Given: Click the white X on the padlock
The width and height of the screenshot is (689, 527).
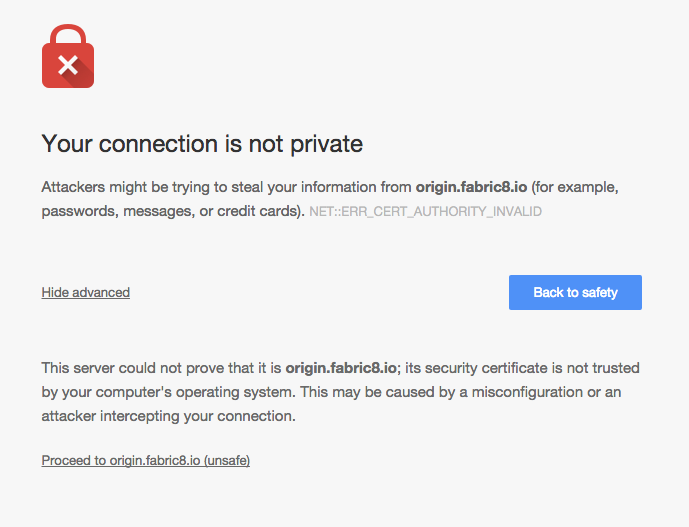Looking at the screenshot, I should coord(67,66).
